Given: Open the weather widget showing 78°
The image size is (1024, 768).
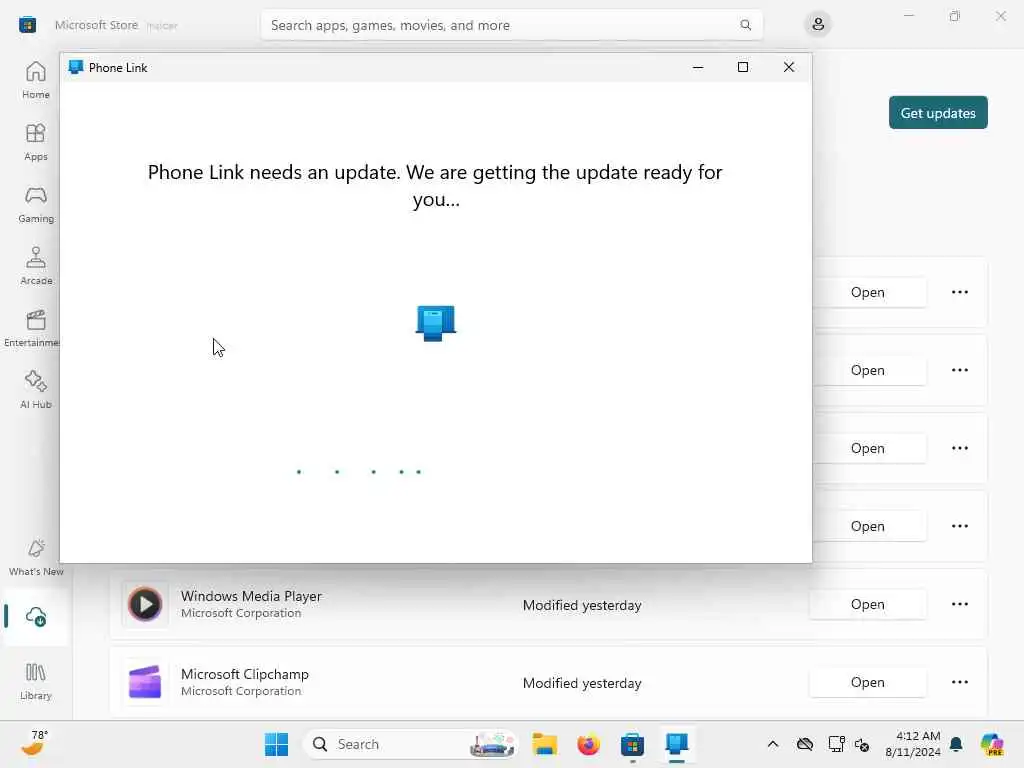Looking at the screenshot, I should (33, 743).
